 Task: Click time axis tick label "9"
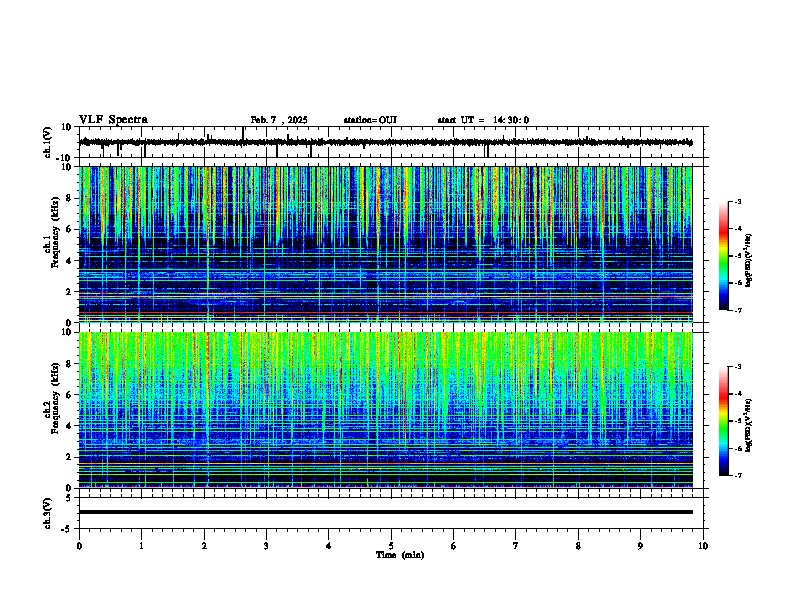(x=640, y=546)
